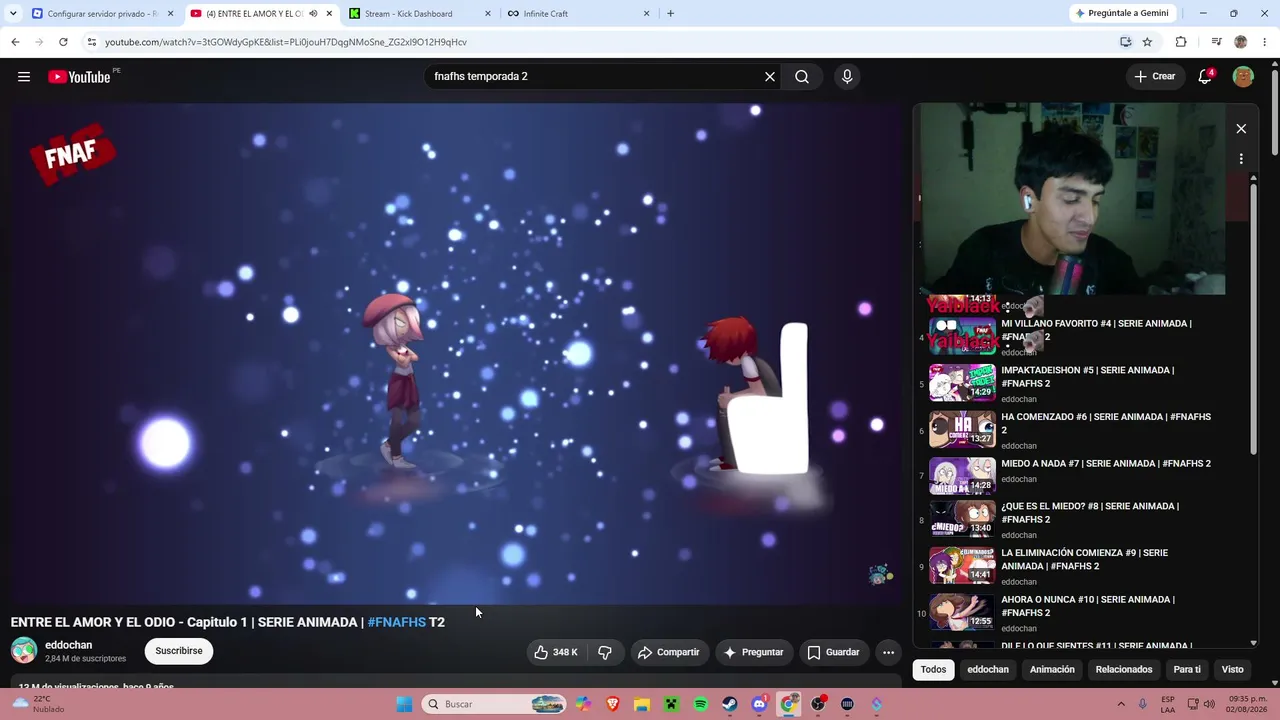Select the Relacionados filter chip
The height and width of the screenshot is (720, 1280).
point(1124,670)
